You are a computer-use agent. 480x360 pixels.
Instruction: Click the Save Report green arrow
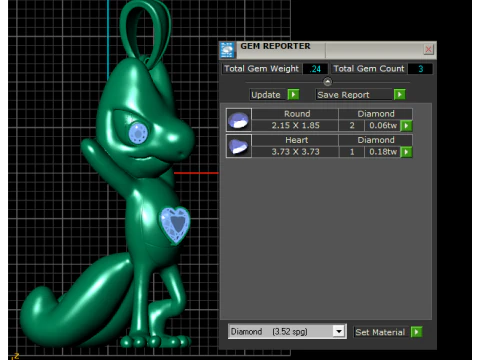tap(399, 95)
